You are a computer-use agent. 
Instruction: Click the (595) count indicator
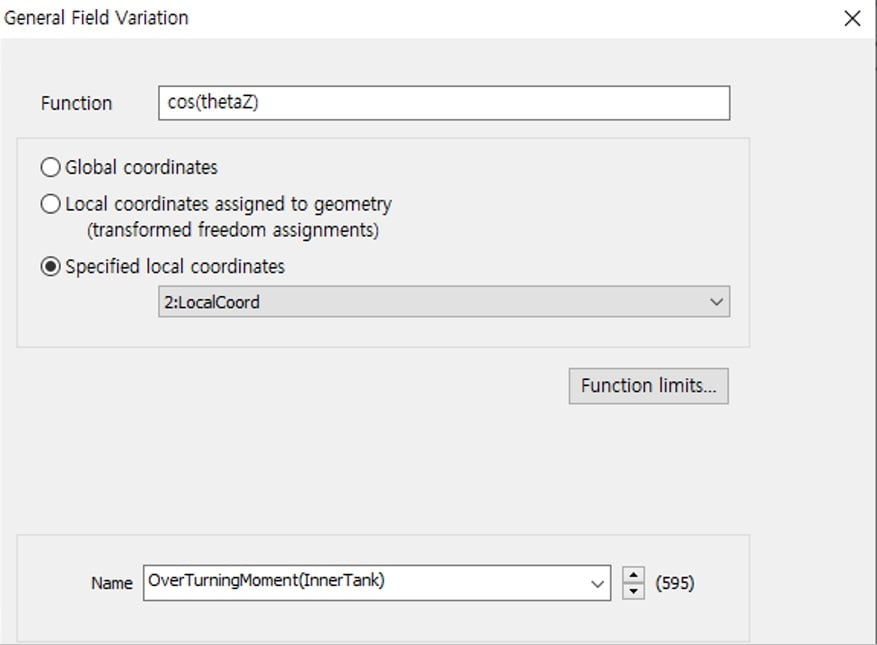click(x=674, y=582)
